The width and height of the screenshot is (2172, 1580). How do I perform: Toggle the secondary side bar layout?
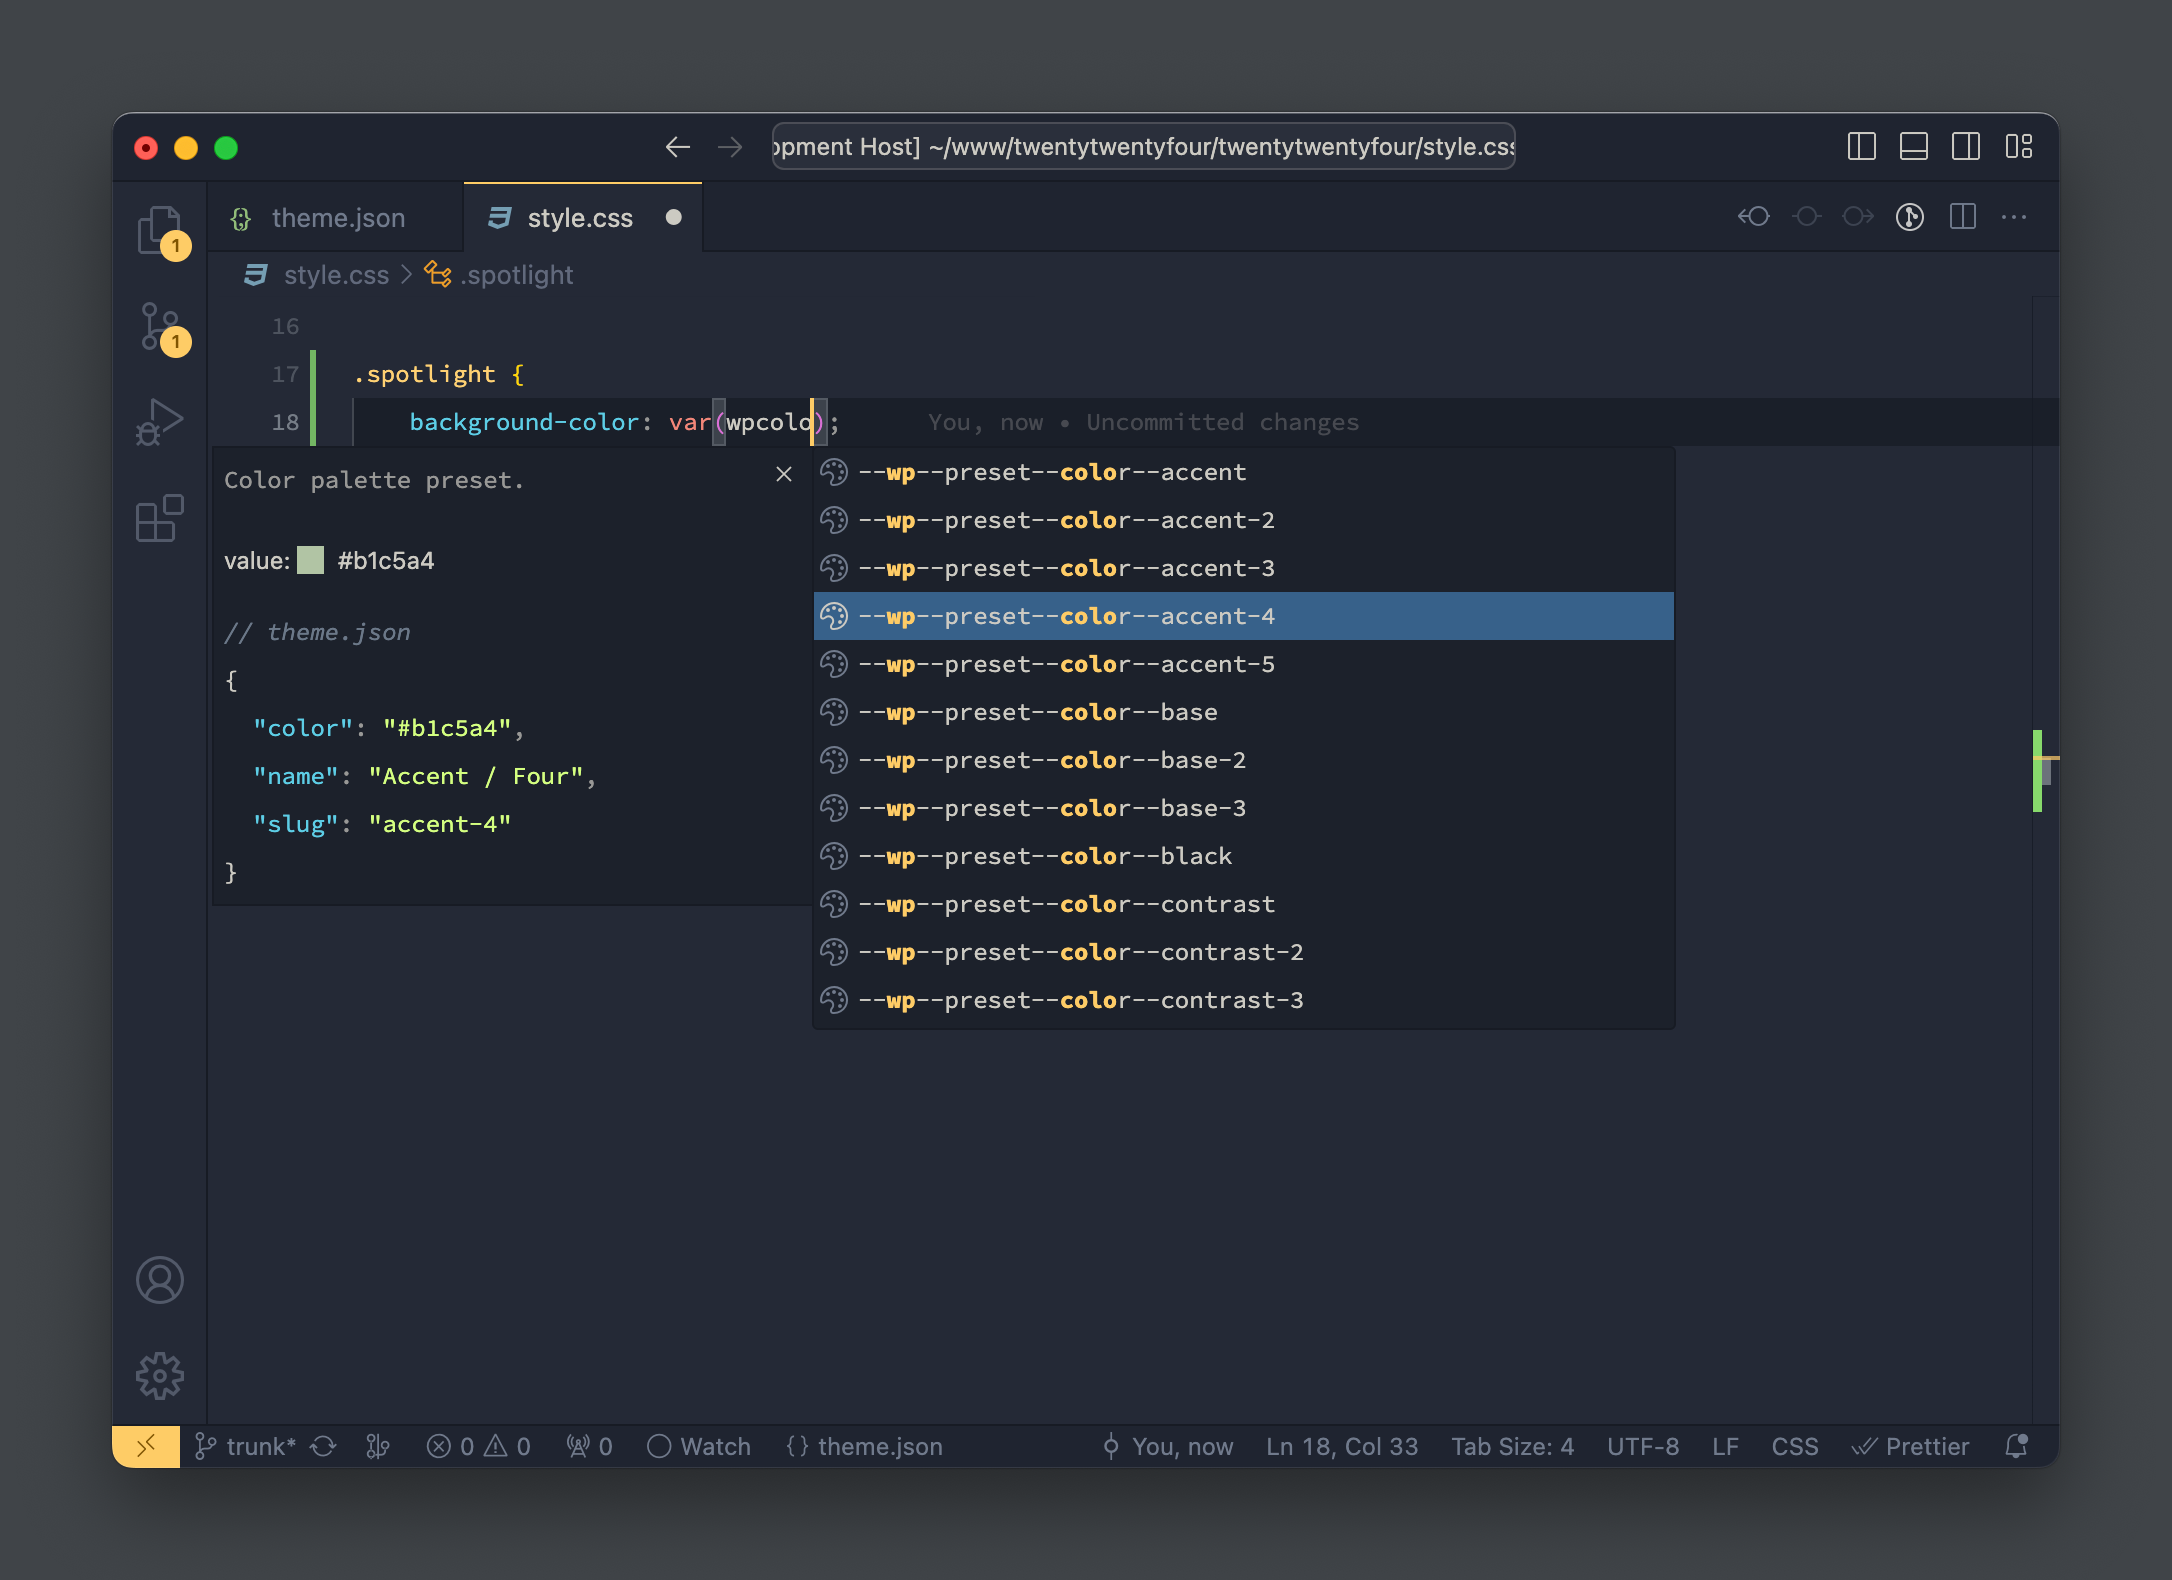1965,147
